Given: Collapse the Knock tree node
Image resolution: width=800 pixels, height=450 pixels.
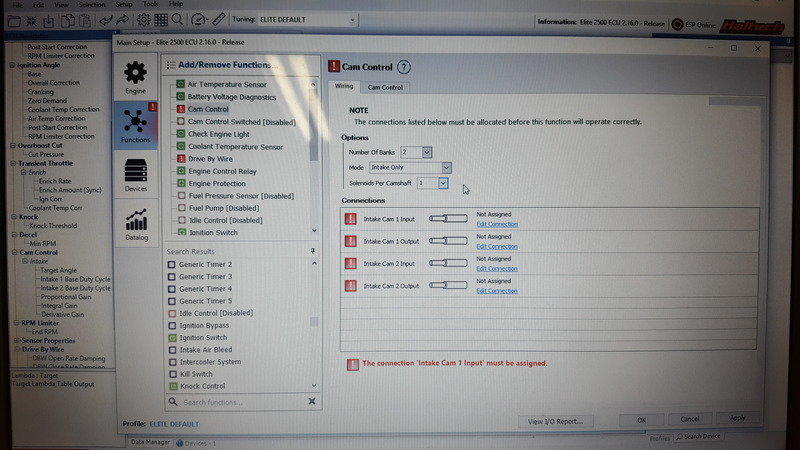Looking at the screenshot, I should 14,217.
